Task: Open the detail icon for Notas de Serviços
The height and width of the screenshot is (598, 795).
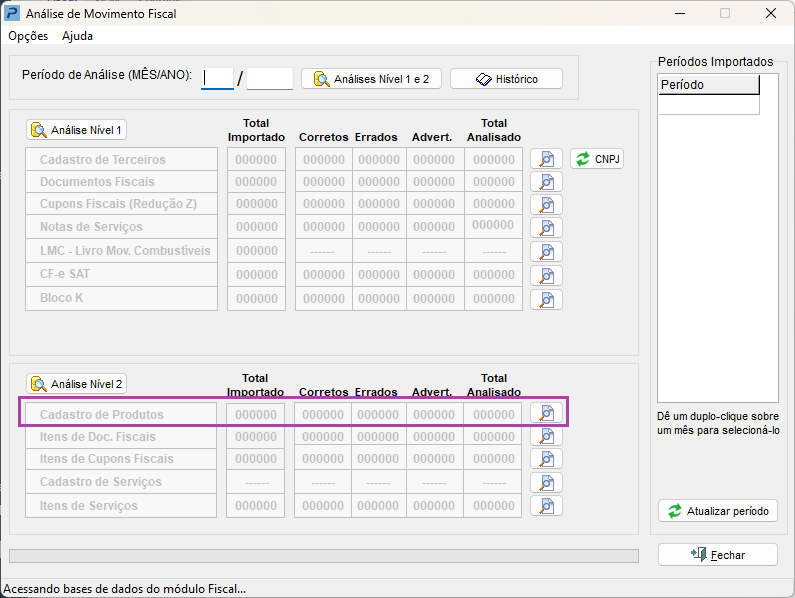Action: pyautogui.click(x=546, y=228)
